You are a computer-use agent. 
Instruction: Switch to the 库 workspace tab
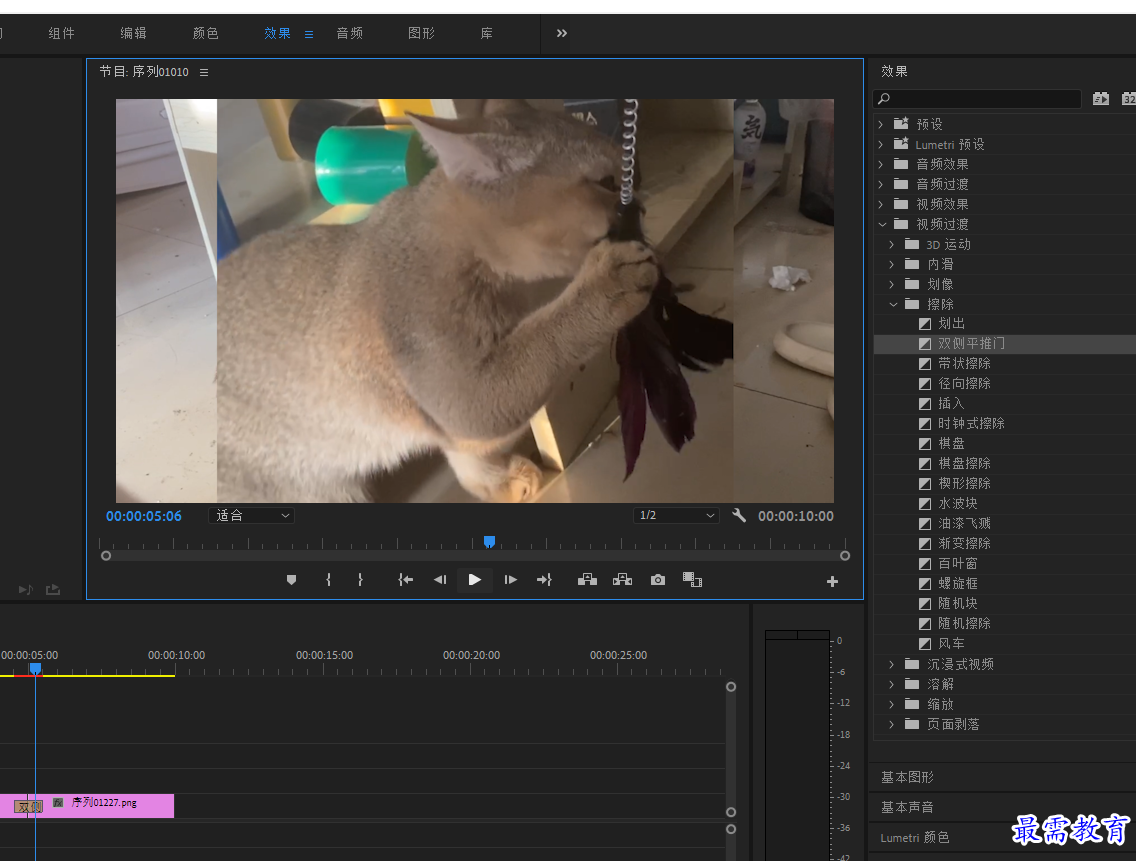point(486,33)
